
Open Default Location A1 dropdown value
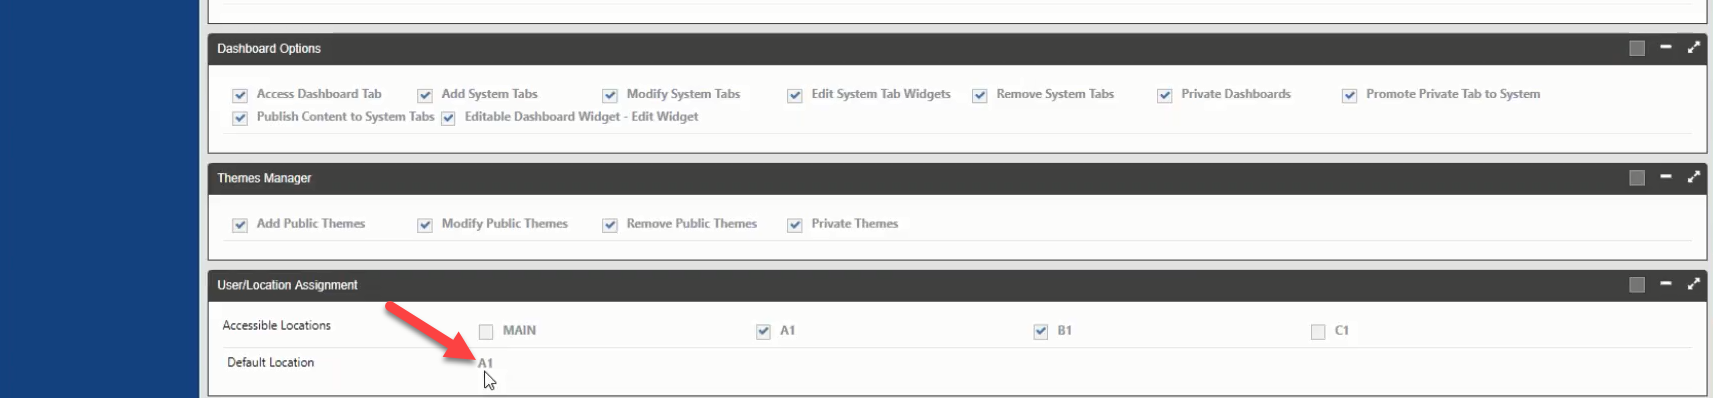pos(485,363)
